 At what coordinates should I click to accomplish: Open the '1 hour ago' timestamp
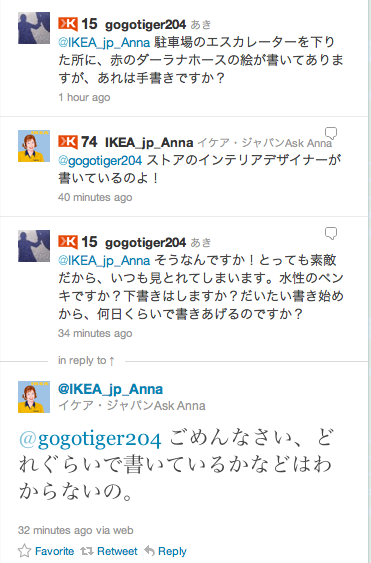84,97
